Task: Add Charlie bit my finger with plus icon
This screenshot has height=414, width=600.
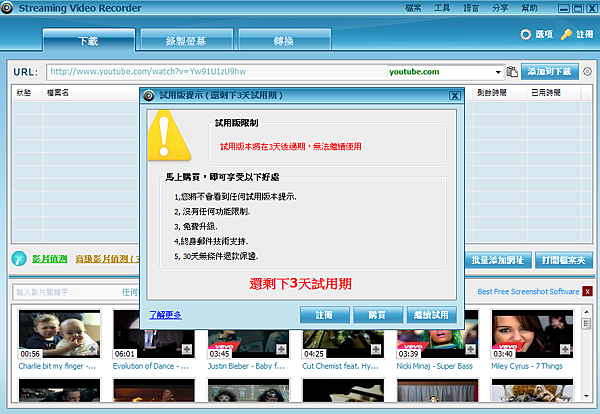Action: 92,349
